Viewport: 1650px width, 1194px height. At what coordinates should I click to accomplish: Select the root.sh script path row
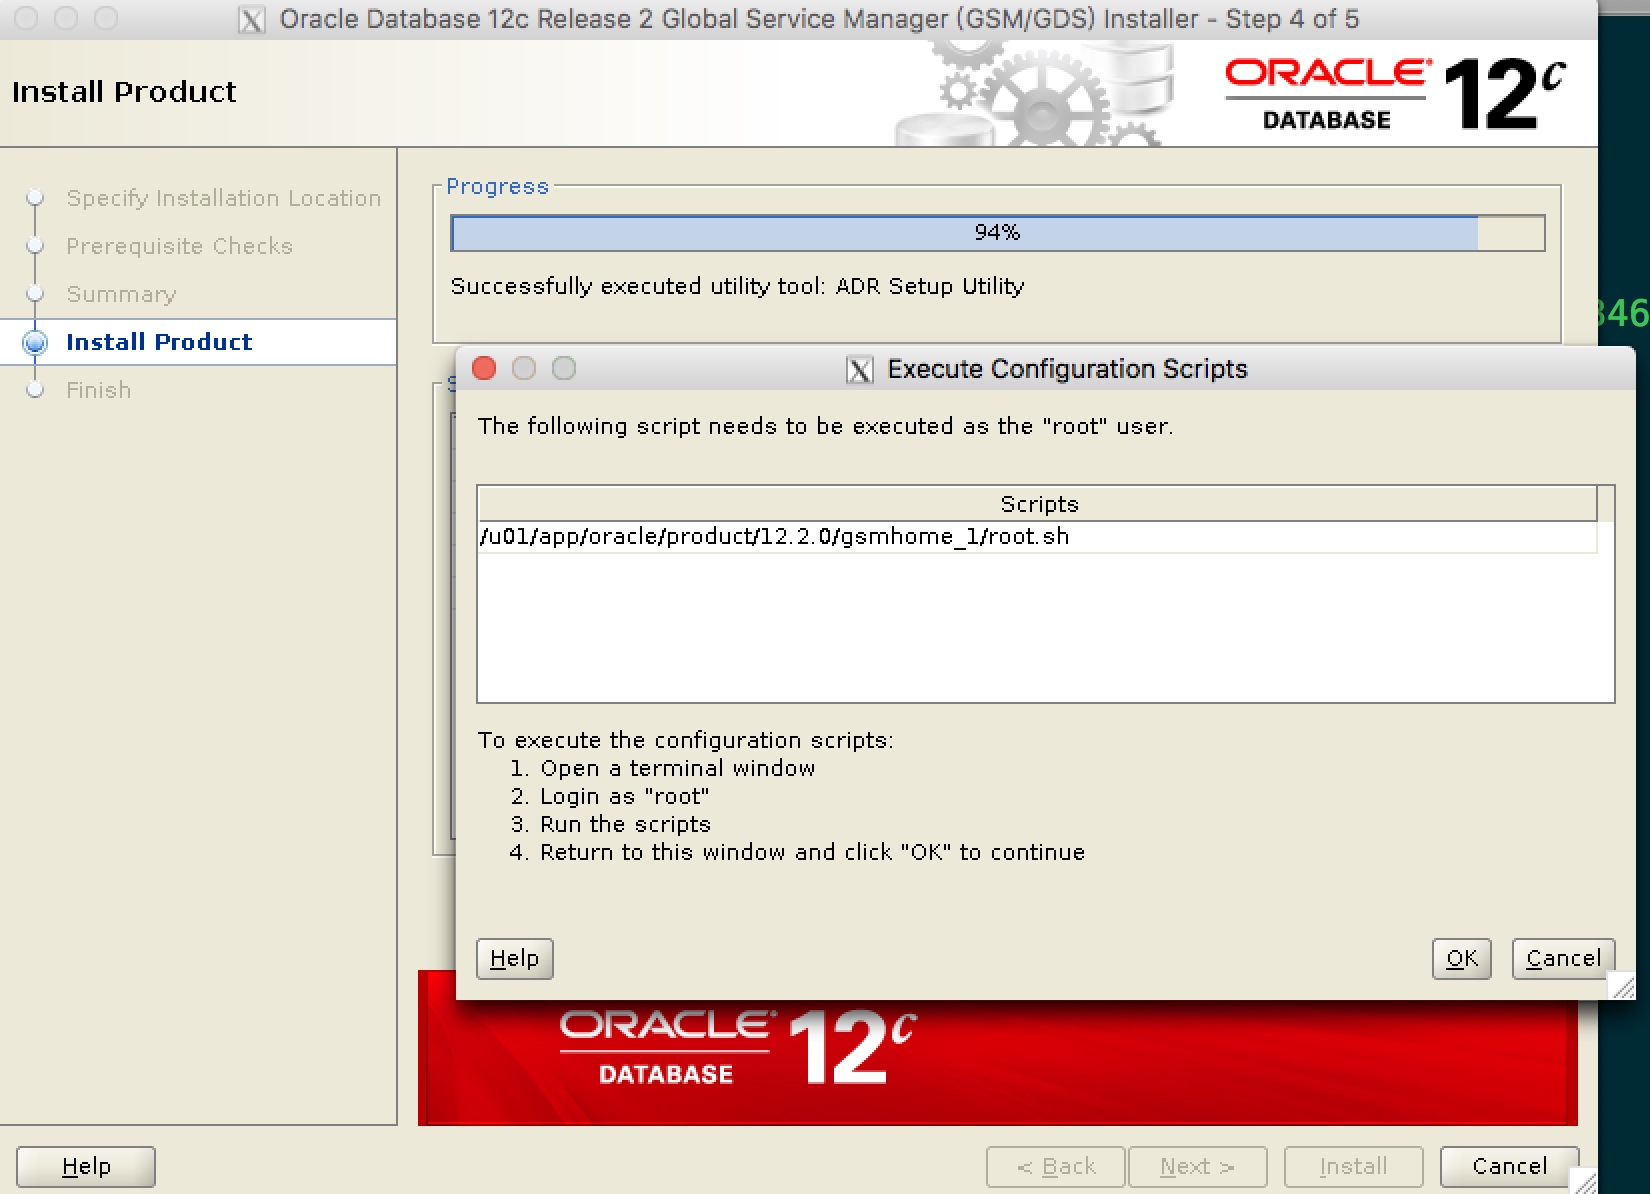[1037, 537]
